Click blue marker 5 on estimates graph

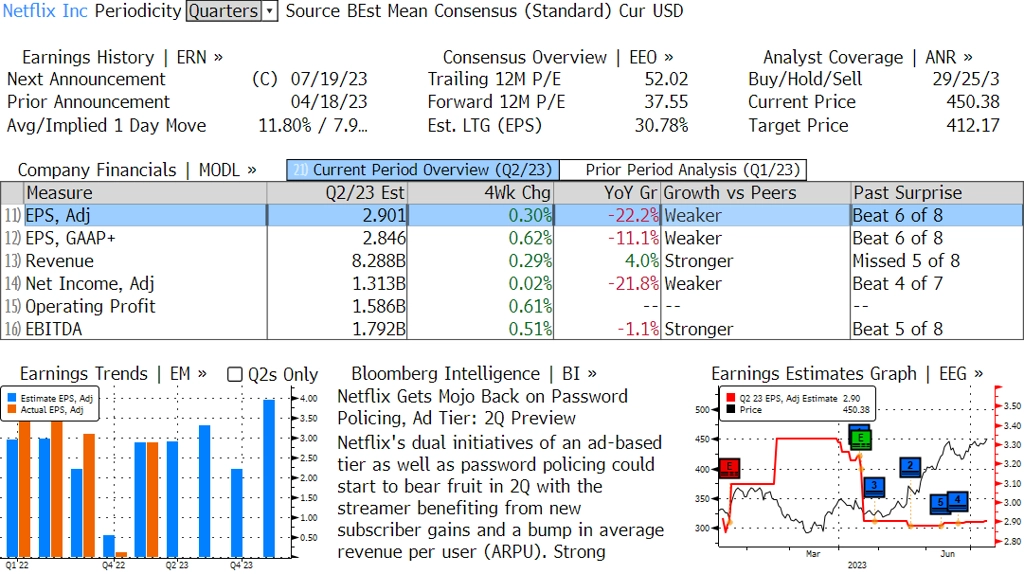pos(940,503)
